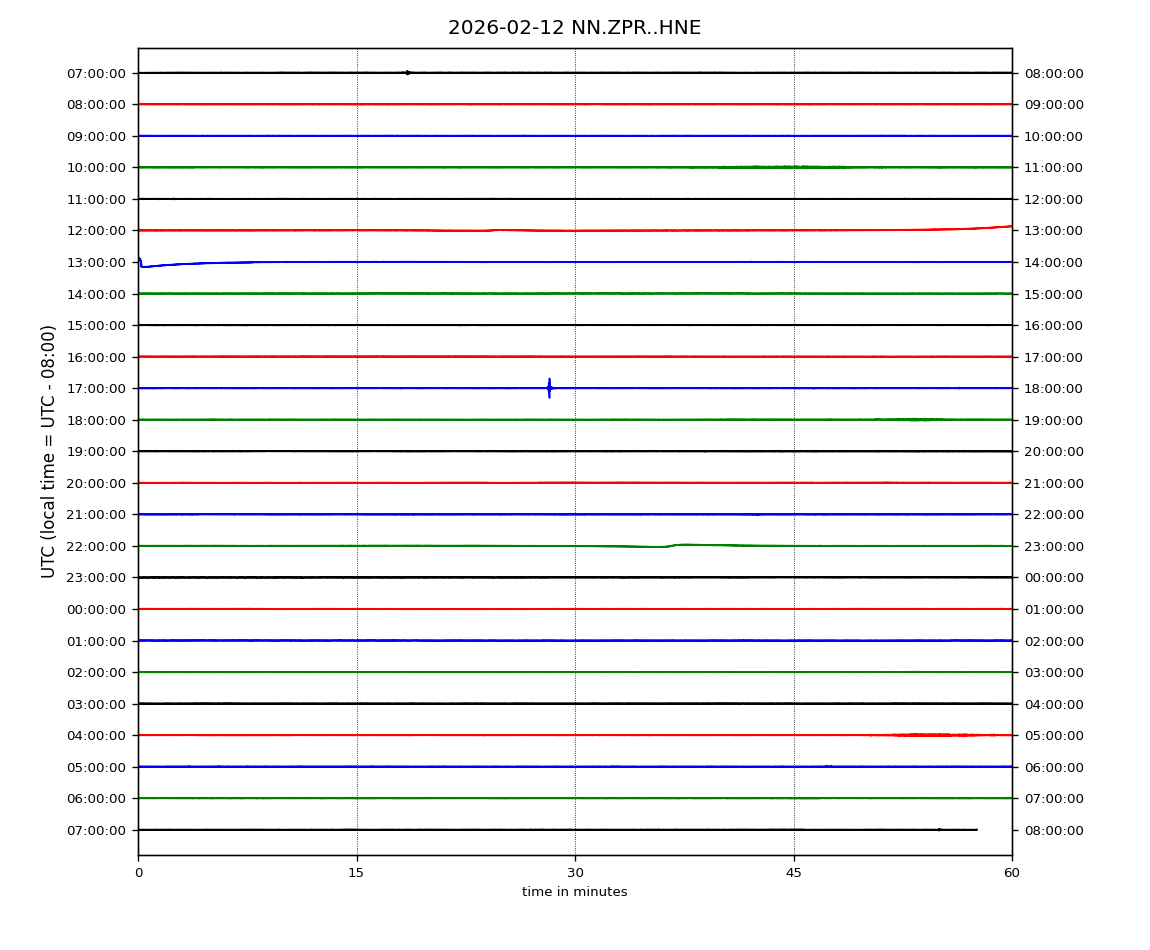Image resolution: width=1150 pixels, height=950 pixels.
Task: Click the 05:00:00 local-time label
Action: coord(1053,735)
